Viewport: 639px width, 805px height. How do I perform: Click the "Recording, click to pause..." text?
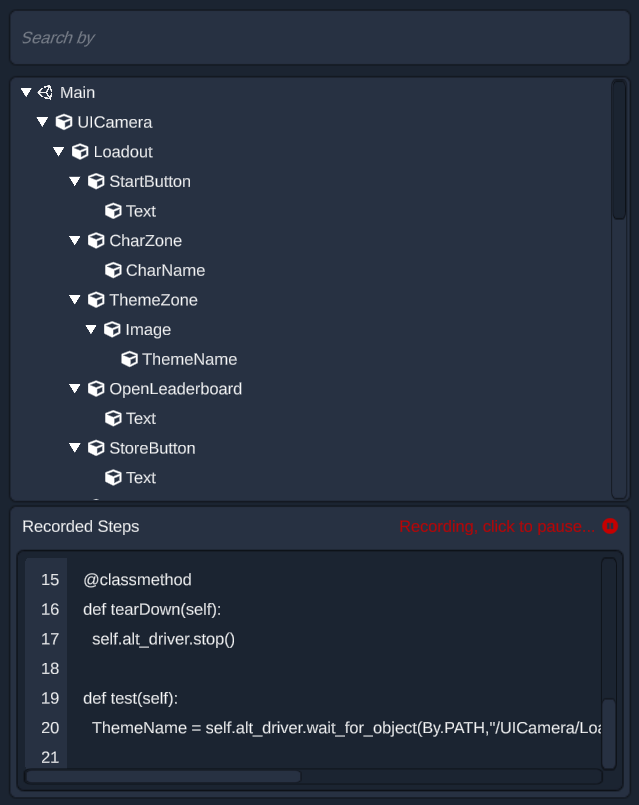[496, 527]
